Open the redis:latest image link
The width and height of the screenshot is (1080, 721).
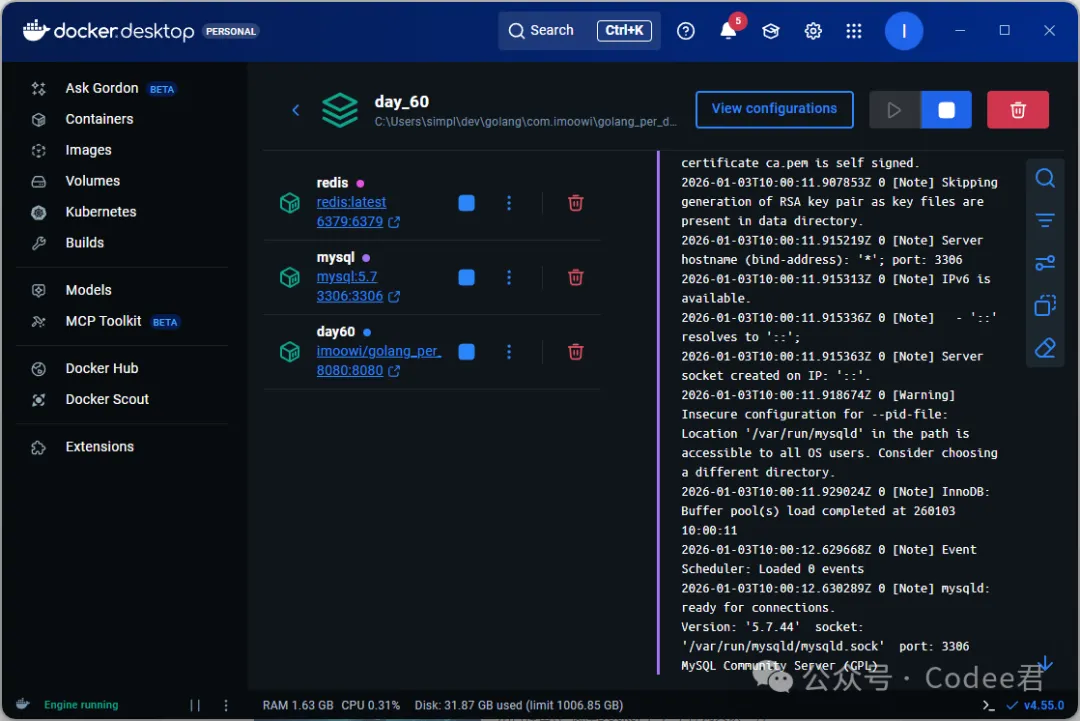click(x=351, y=202)
